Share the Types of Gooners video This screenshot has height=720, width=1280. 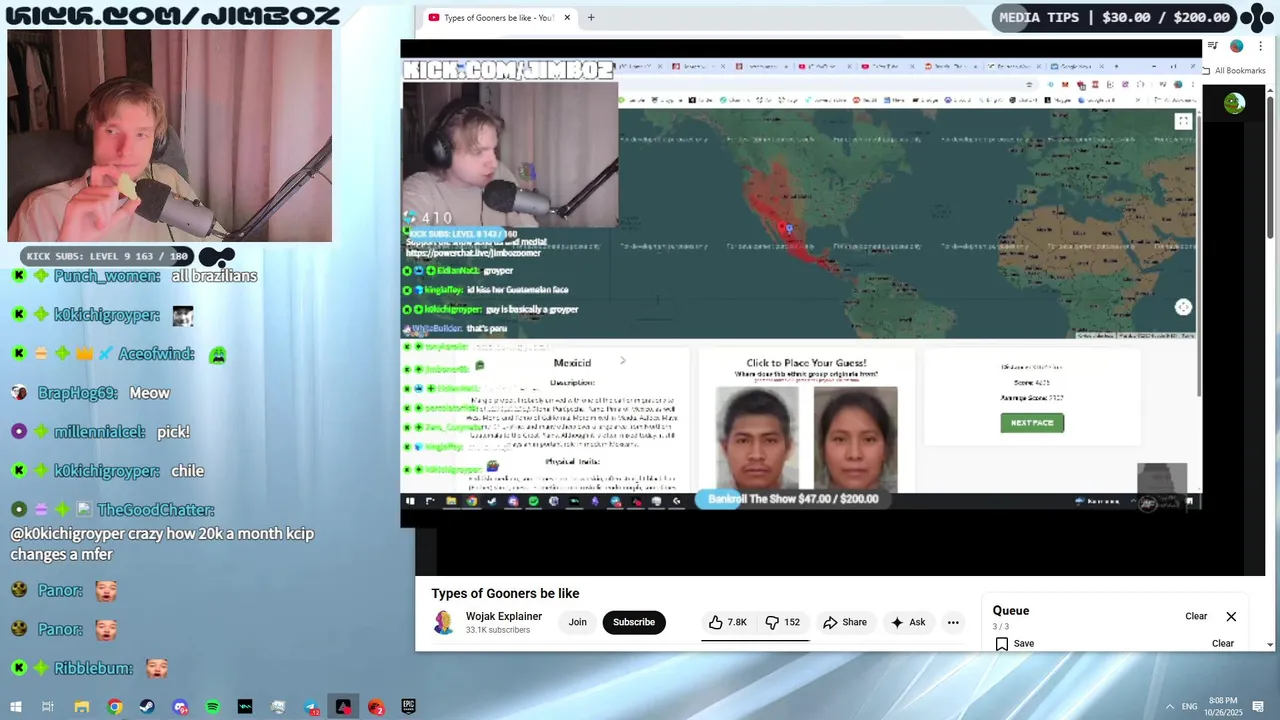(845, 622)
